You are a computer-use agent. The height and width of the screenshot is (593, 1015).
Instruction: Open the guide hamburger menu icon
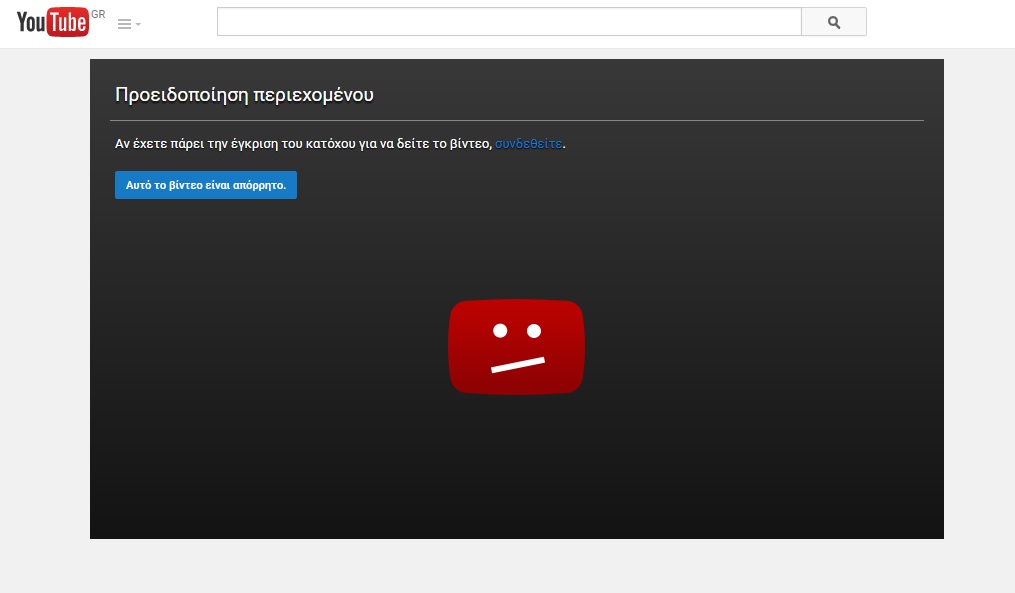pos(124,24)
